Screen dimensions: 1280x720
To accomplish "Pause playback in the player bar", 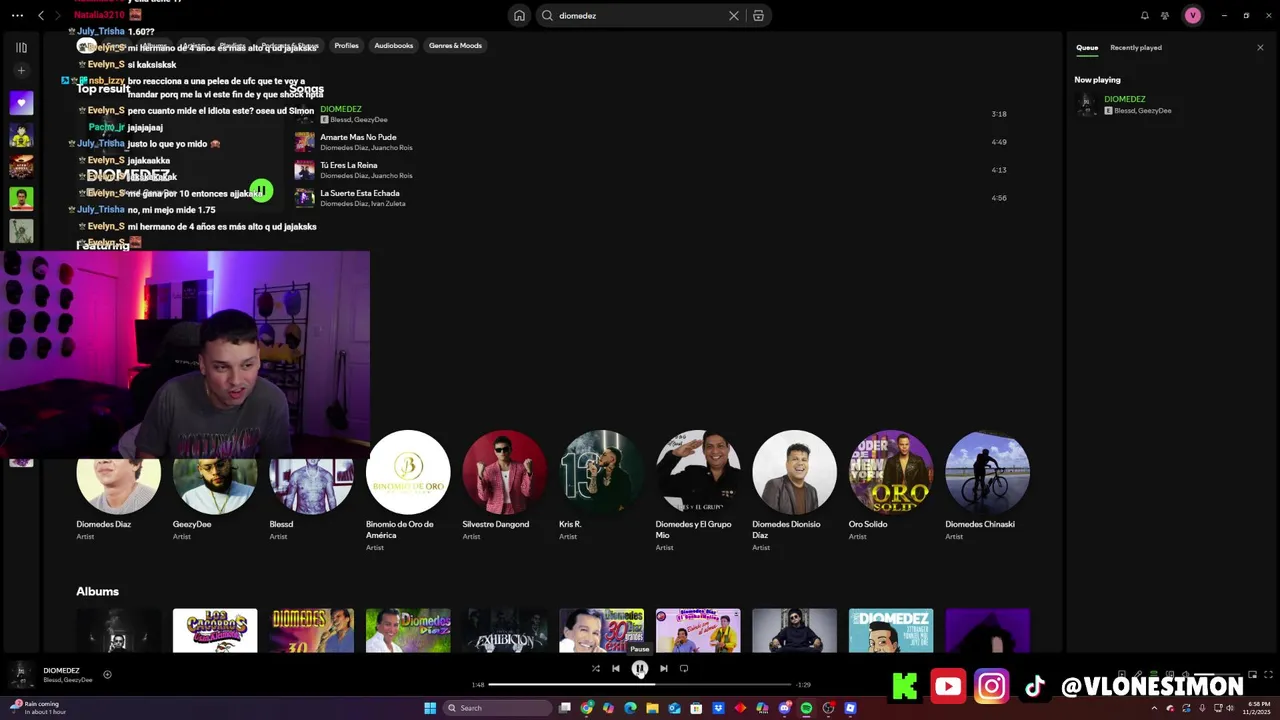I will point(640,669).
